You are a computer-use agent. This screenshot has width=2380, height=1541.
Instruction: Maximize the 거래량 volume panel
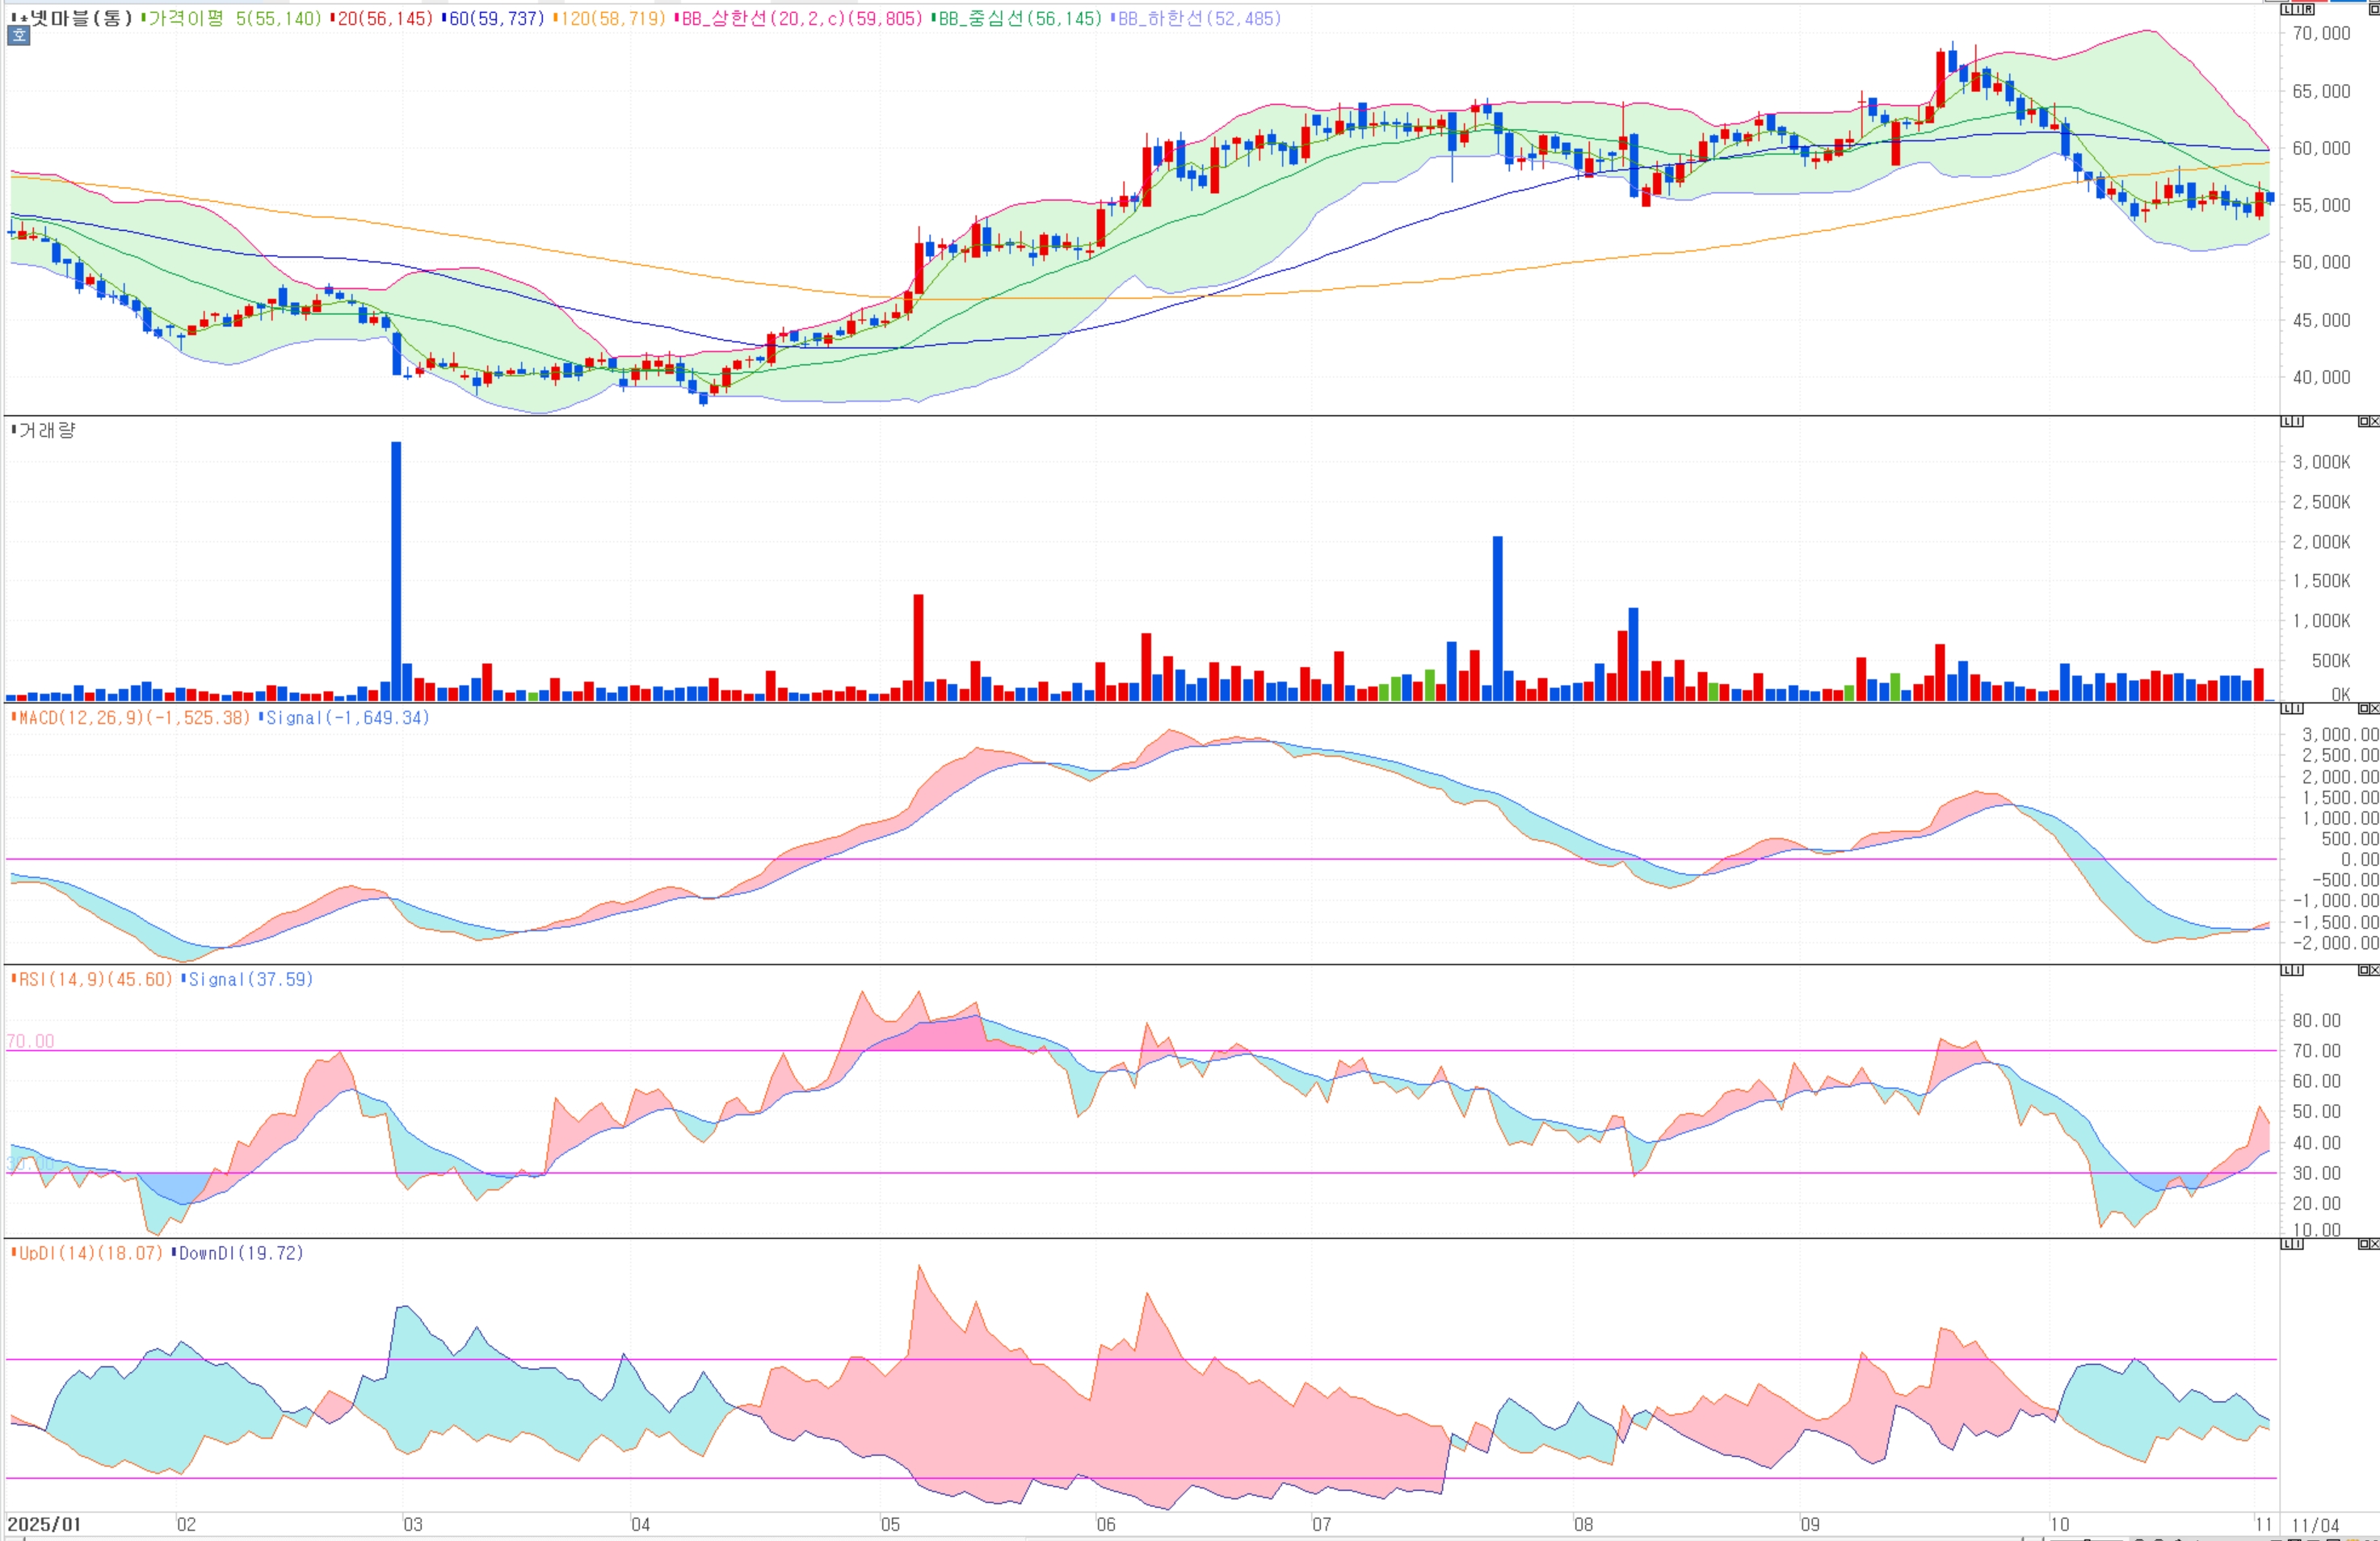[2364, 422]
